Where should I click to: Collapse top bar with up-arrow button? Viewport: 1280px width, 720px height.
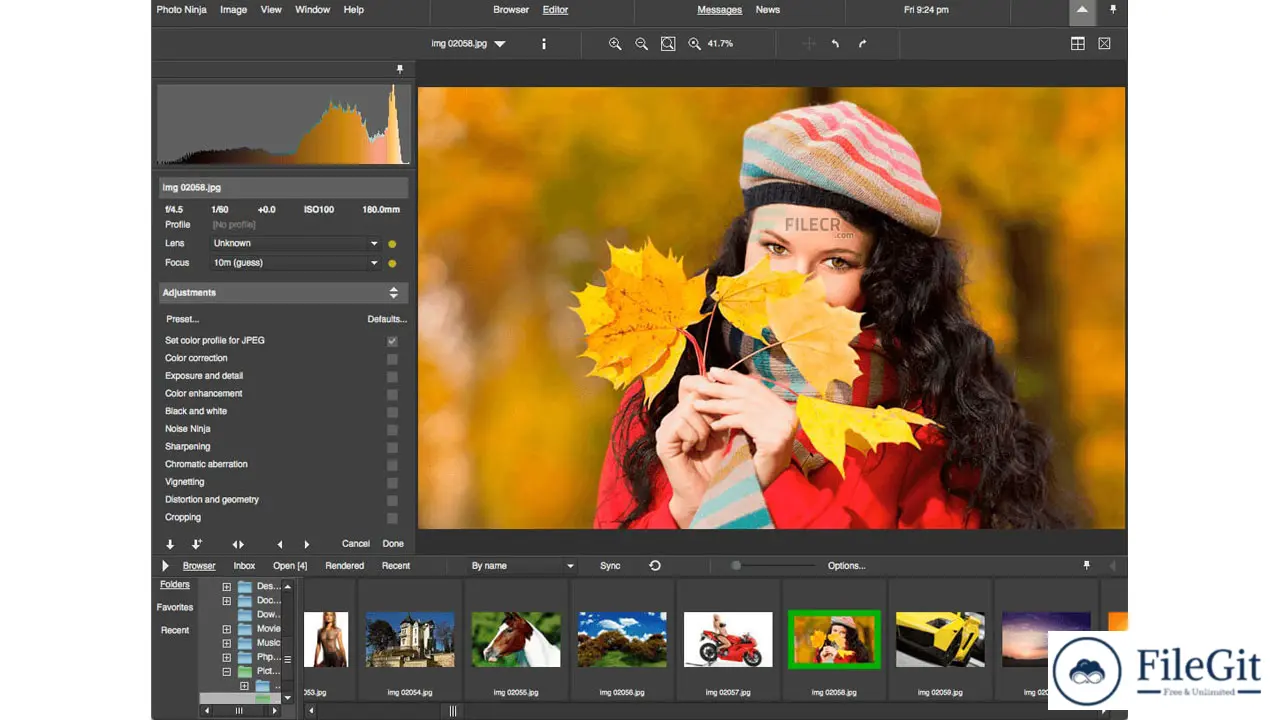(x=1082, y=10)
